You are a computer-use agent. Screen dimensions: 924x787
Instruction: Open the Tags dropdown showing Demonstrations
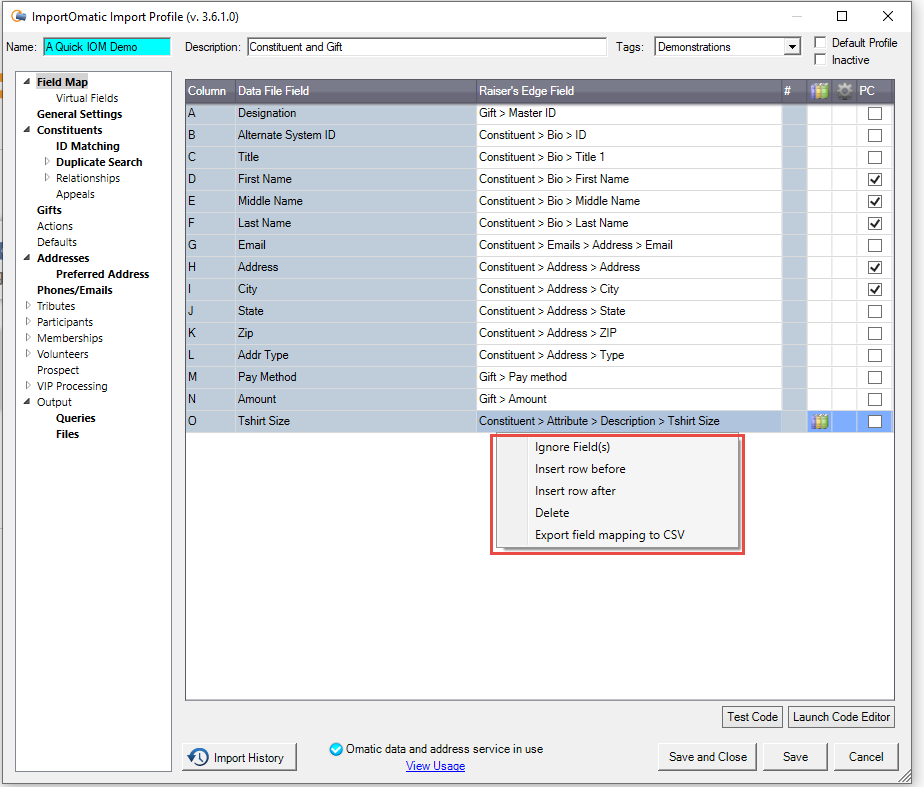tap(793, 46)
